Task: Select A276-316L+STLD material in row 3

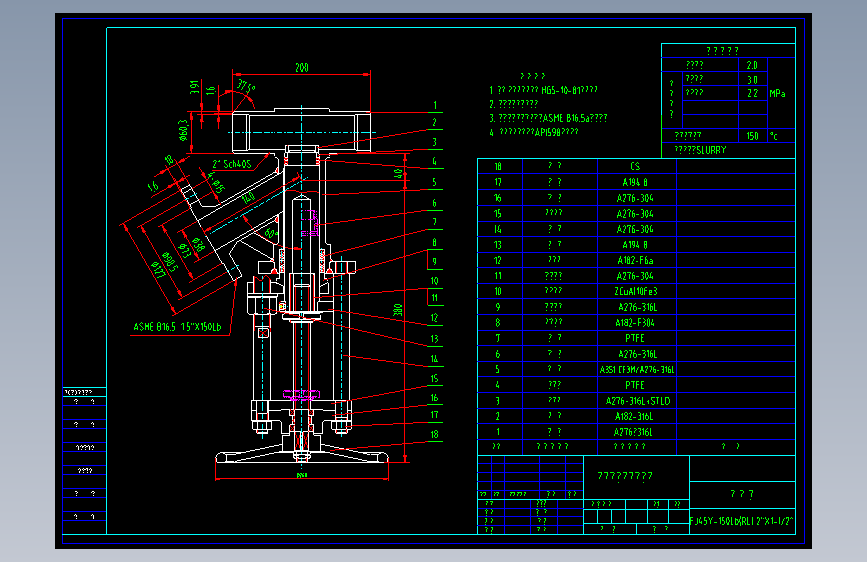Action: click(638, 401)
